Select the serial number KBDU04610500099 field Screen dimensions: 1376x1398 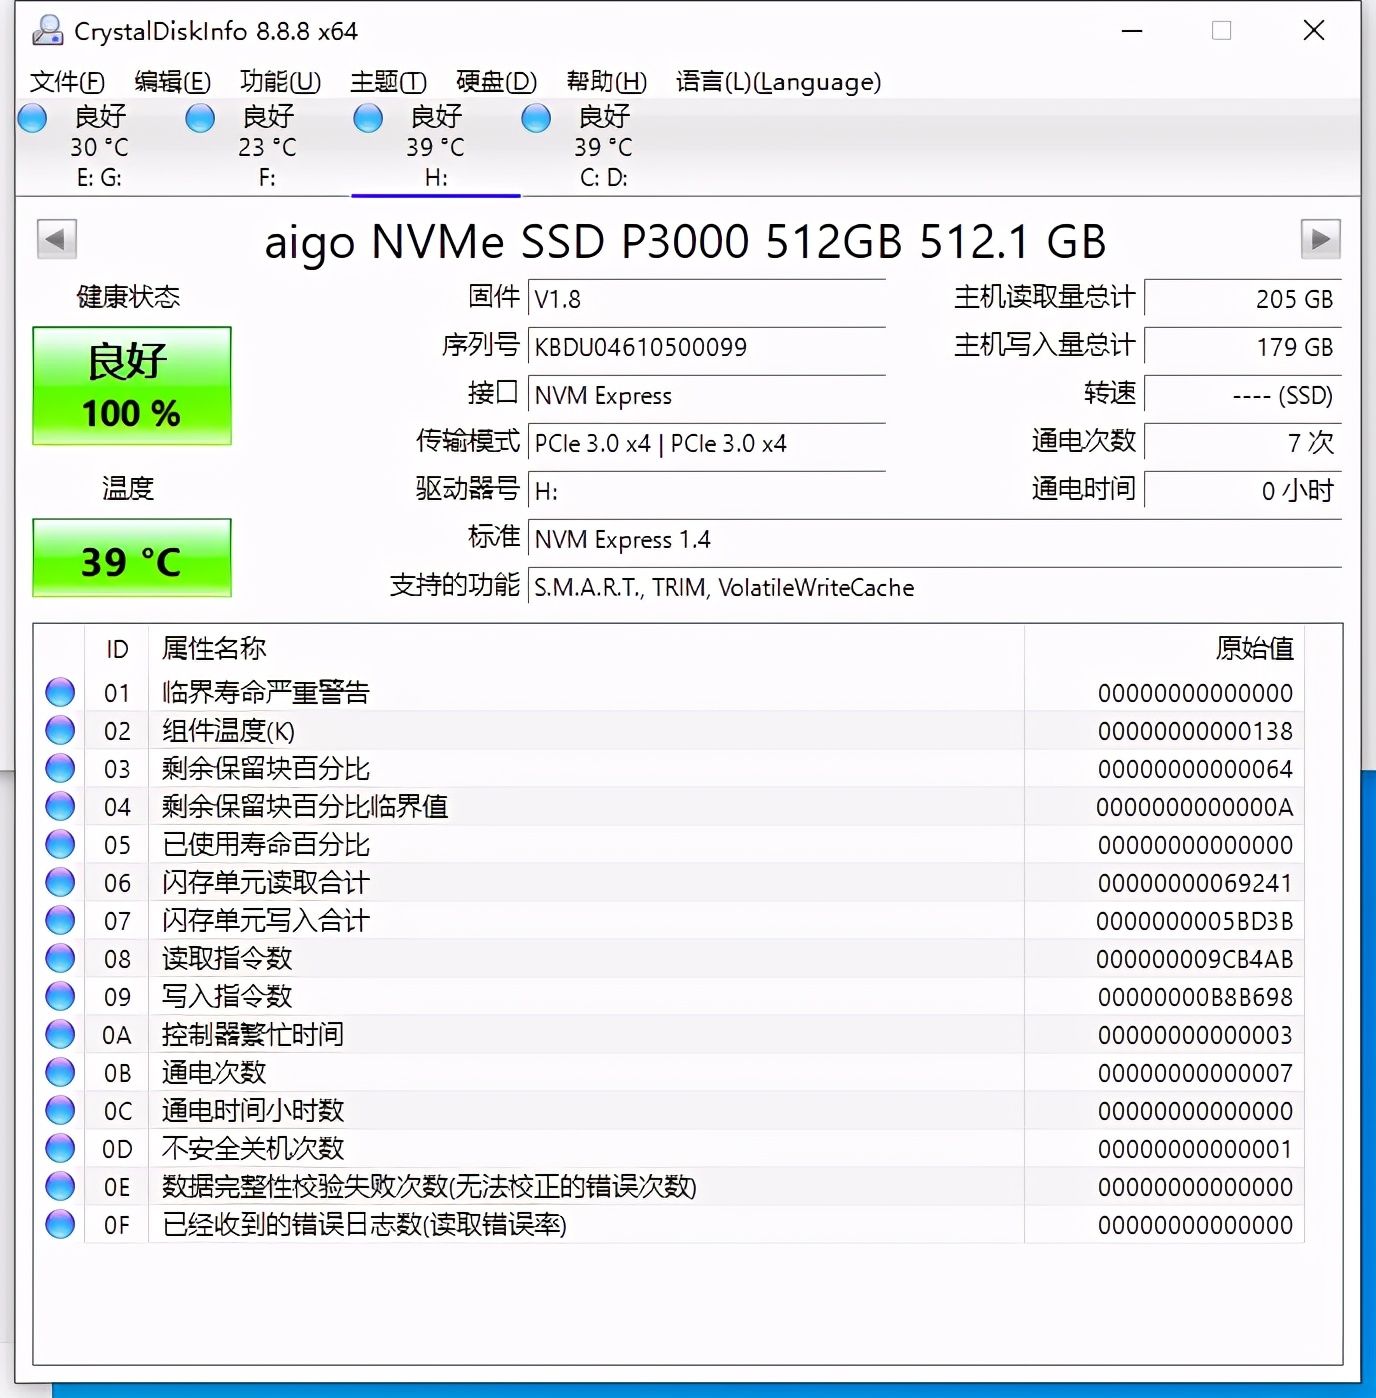click(x=707, y=347)
